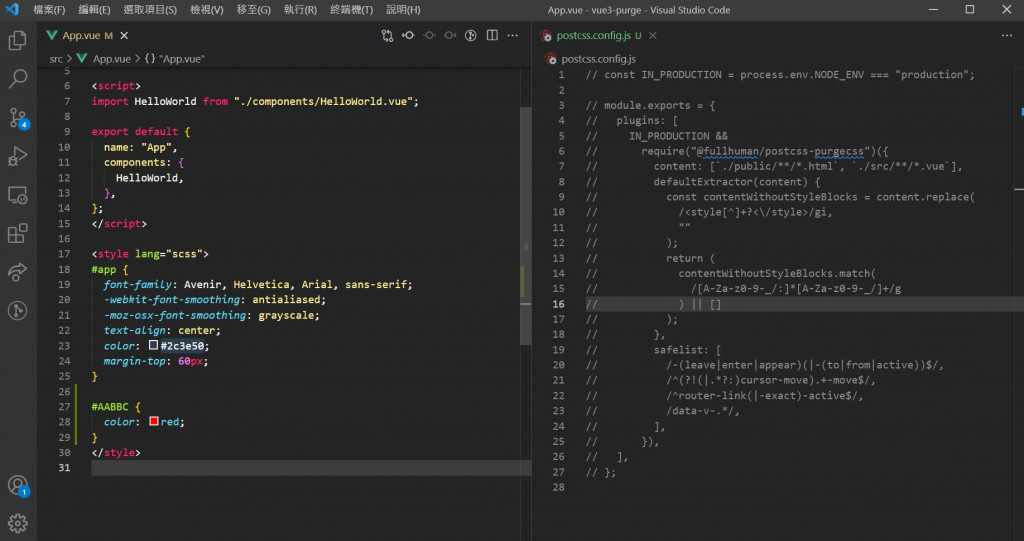
Task: Click the Open Previous Revision arrow icon
Action: coord(408,35)
